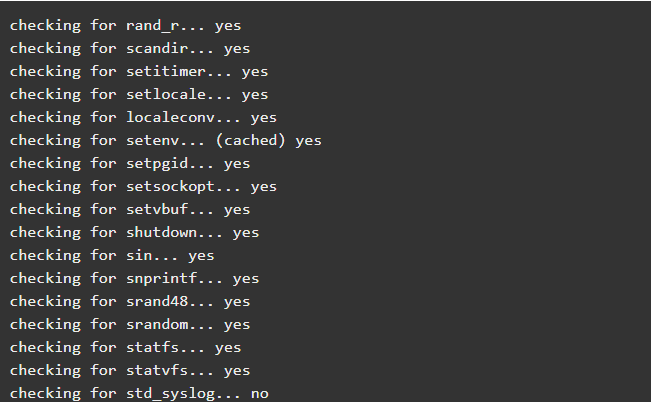This screenshot has height=402, width=651.
Task: Click the 'yes' result after setenv cached
Action: tap(308, 141)
